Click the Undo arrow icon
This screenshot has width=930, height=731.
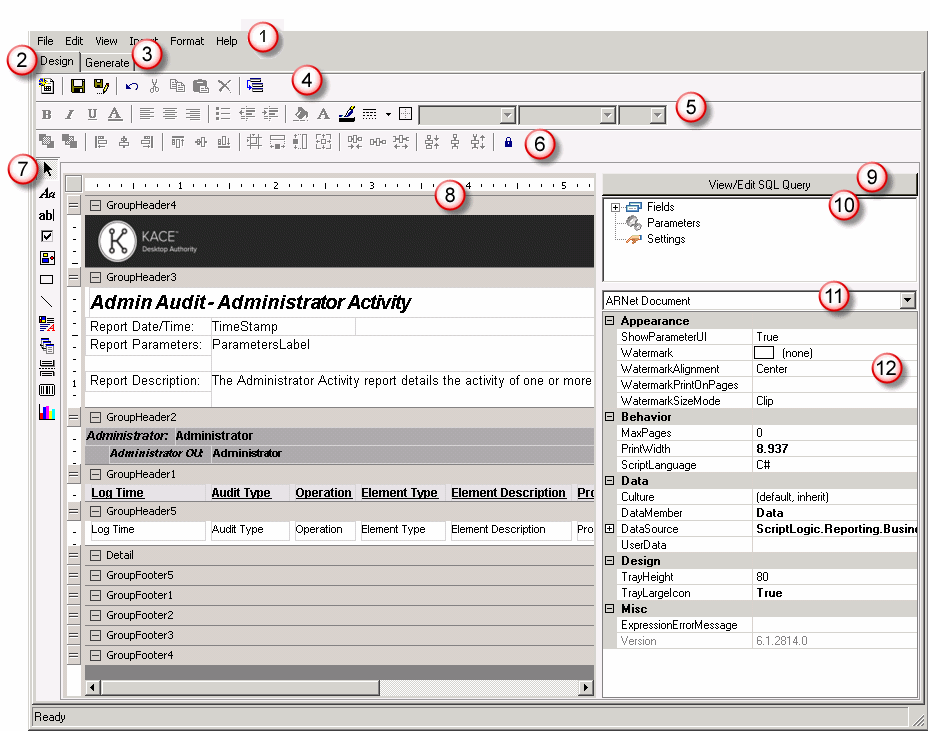pyautogui.click(x=132, y=86)
